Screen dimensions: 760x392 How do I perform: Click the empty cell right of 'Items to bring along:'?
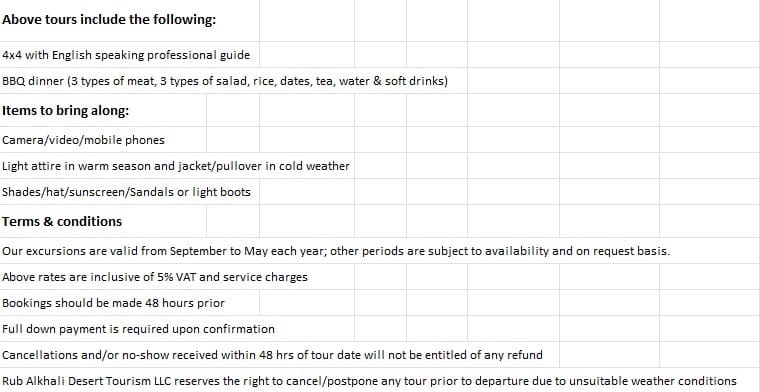233,110
